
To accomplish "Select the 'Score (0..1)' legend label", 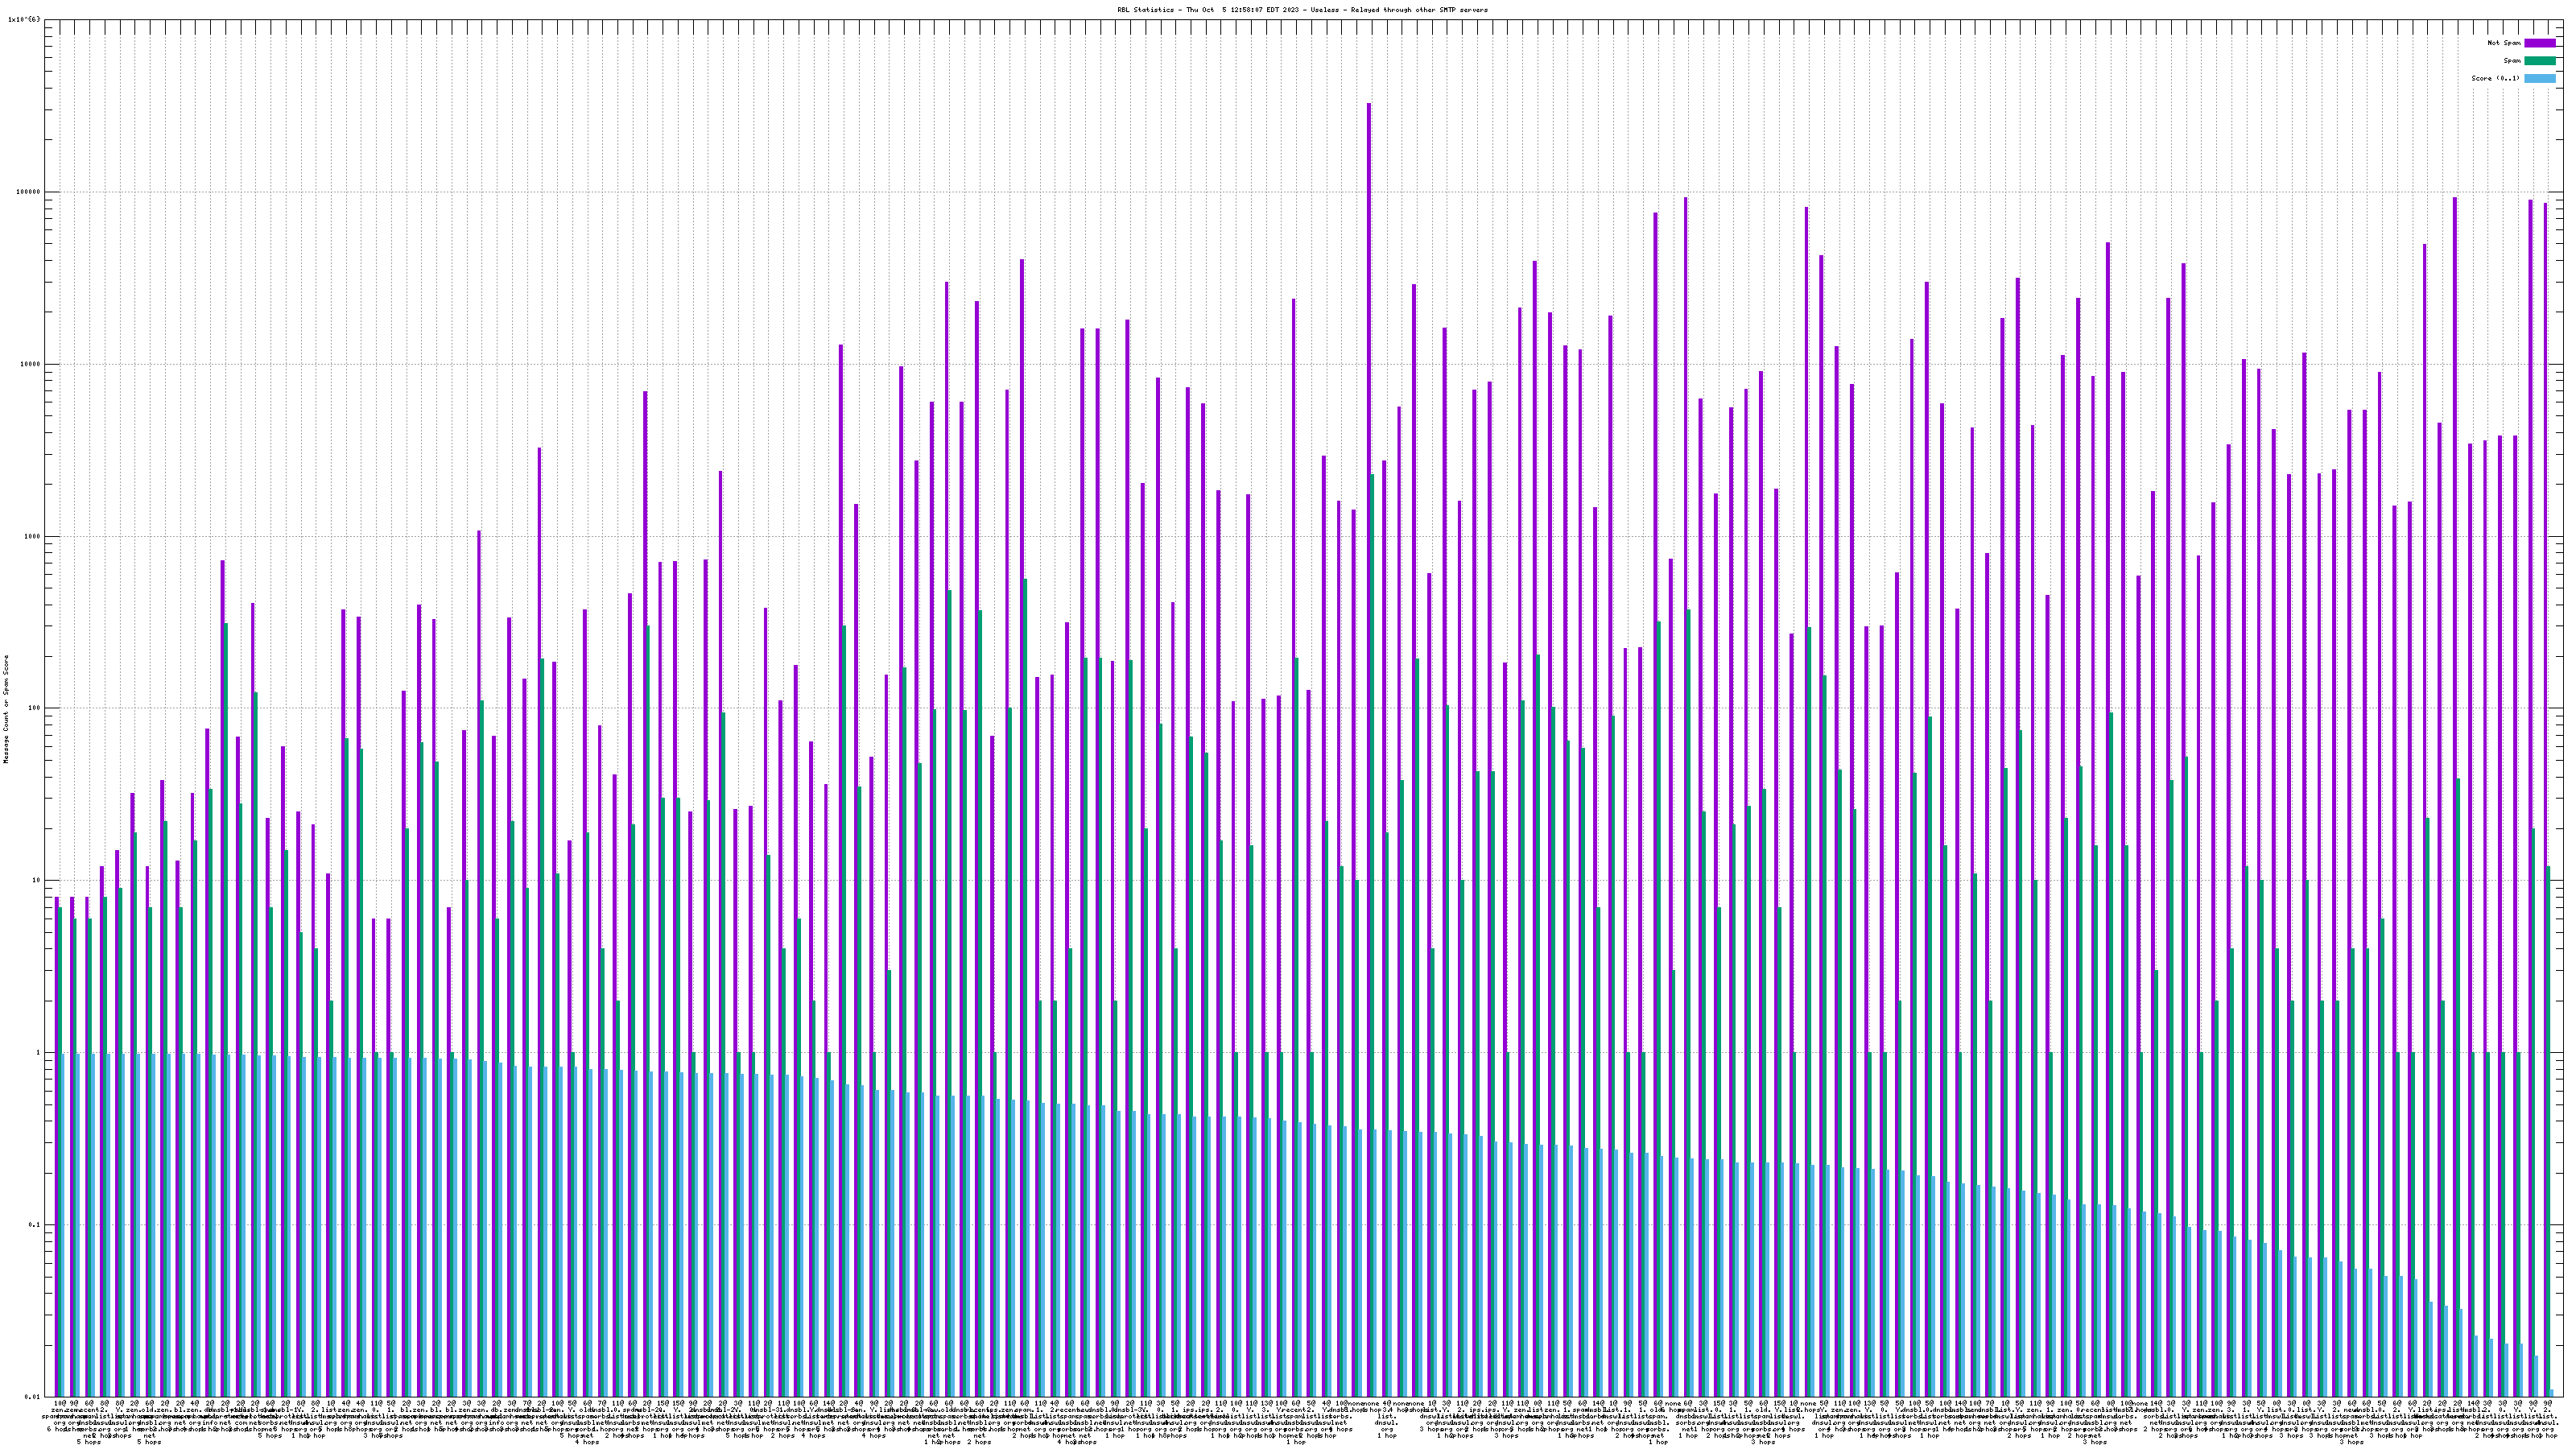I will 2496,78.
